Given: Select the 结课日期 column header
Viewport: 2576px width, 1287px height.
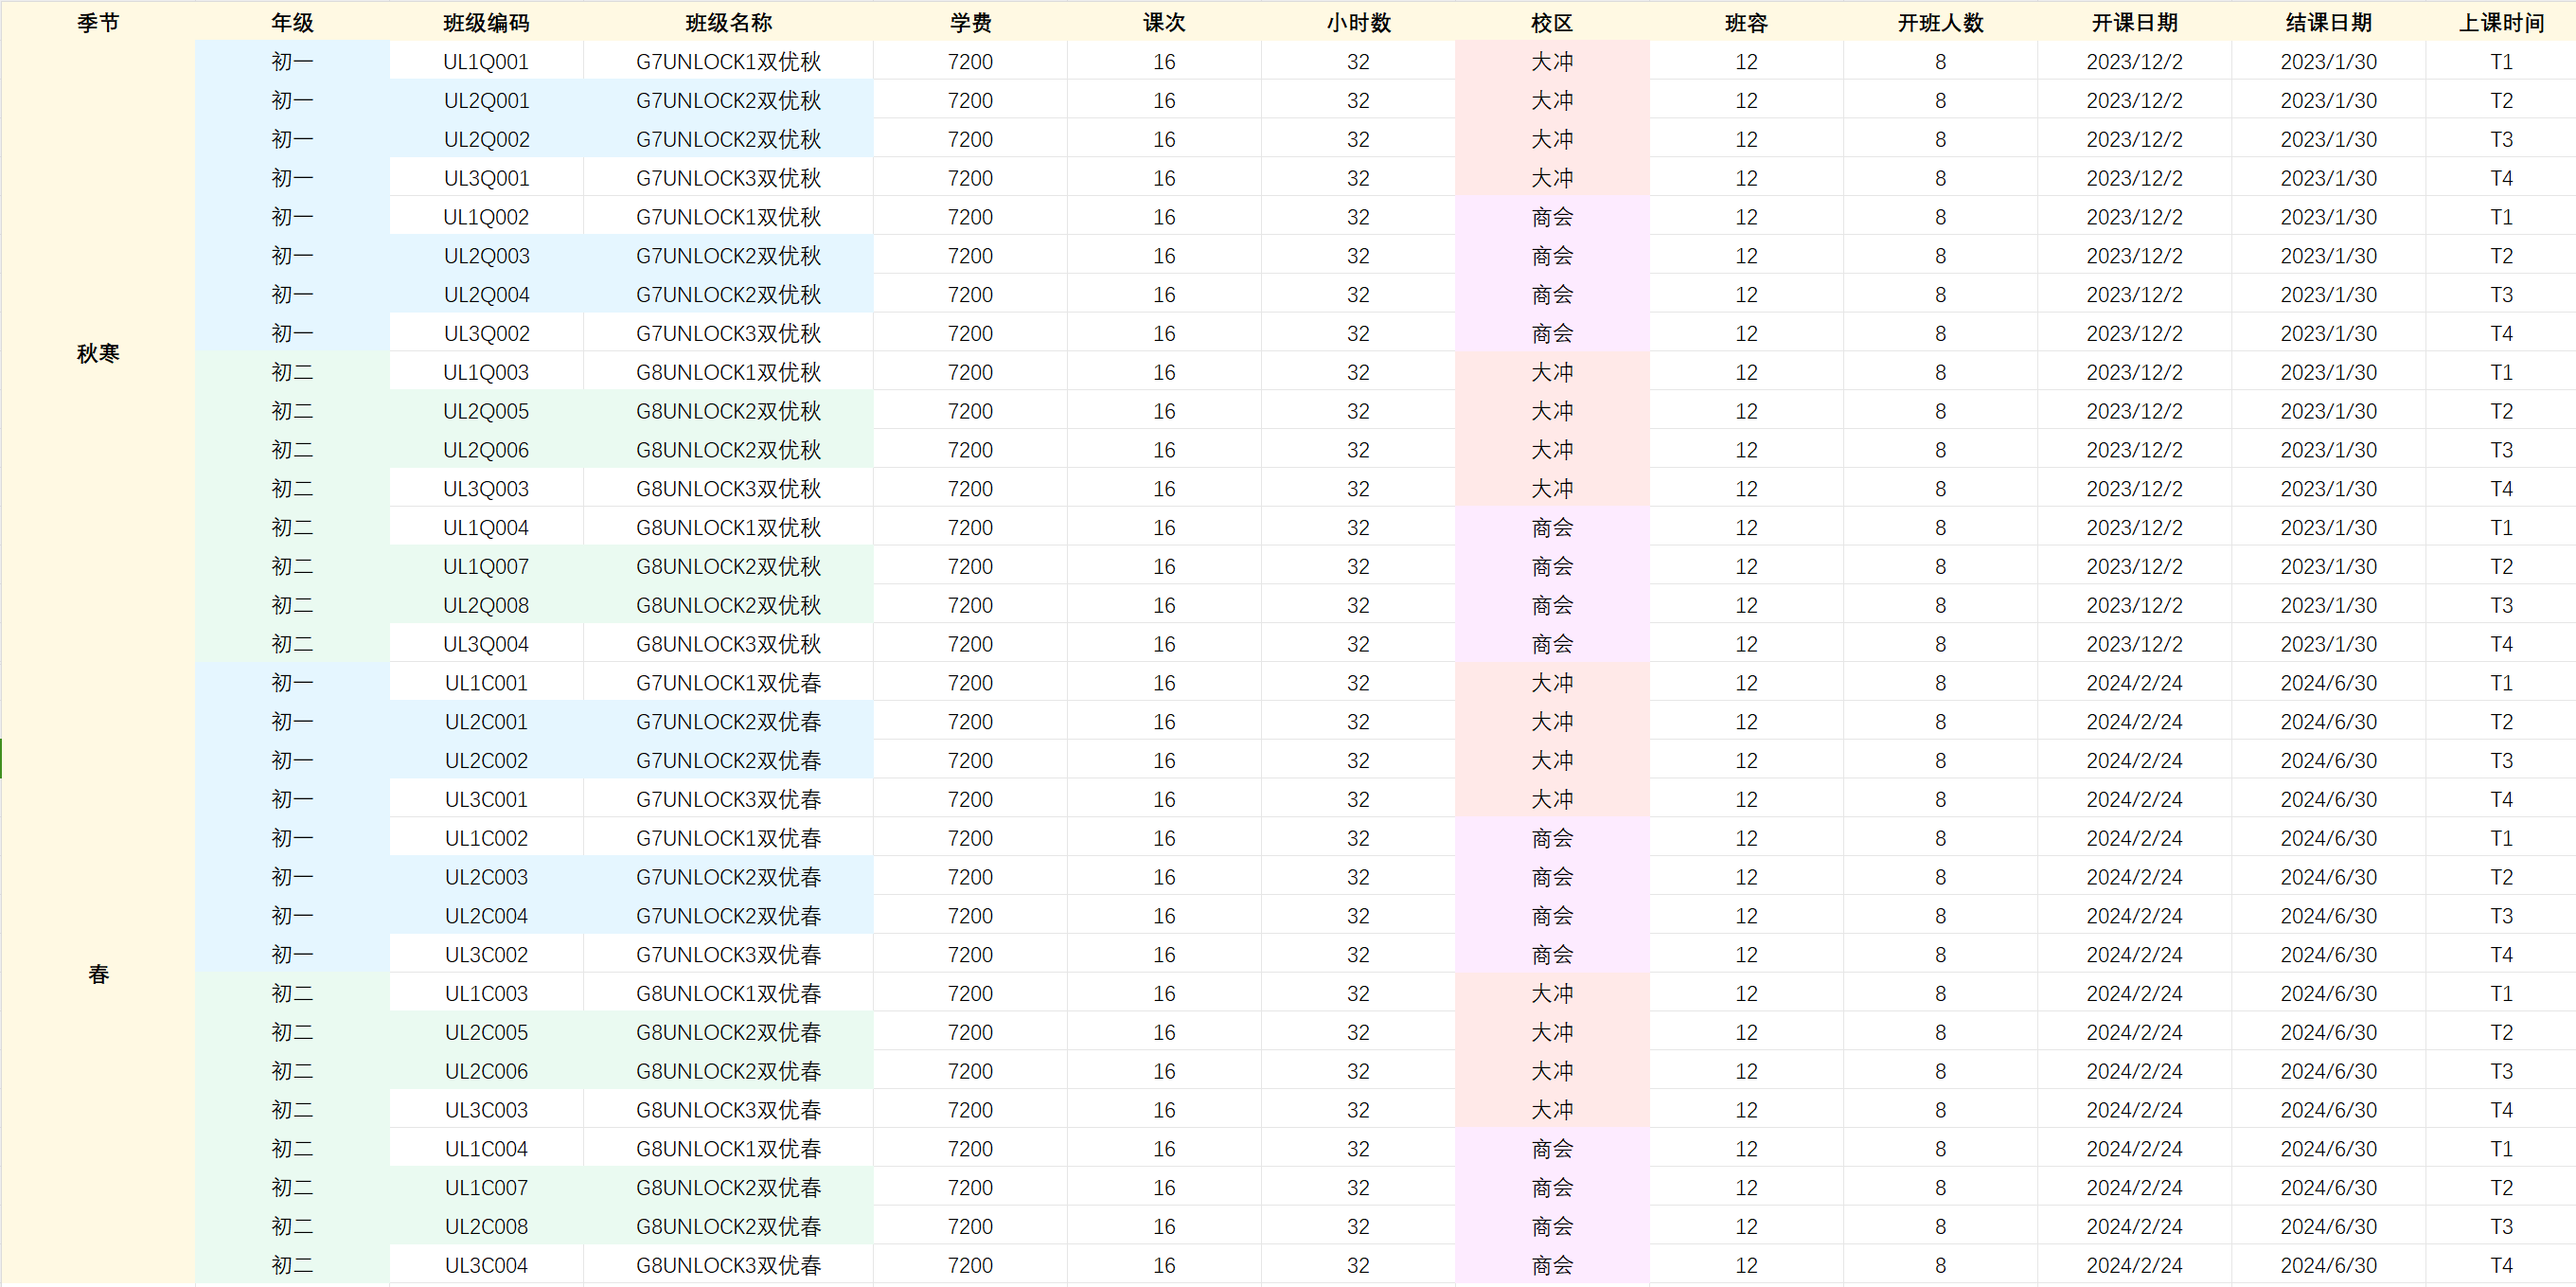Looking at the screenshot, I should pos(2328,22).
